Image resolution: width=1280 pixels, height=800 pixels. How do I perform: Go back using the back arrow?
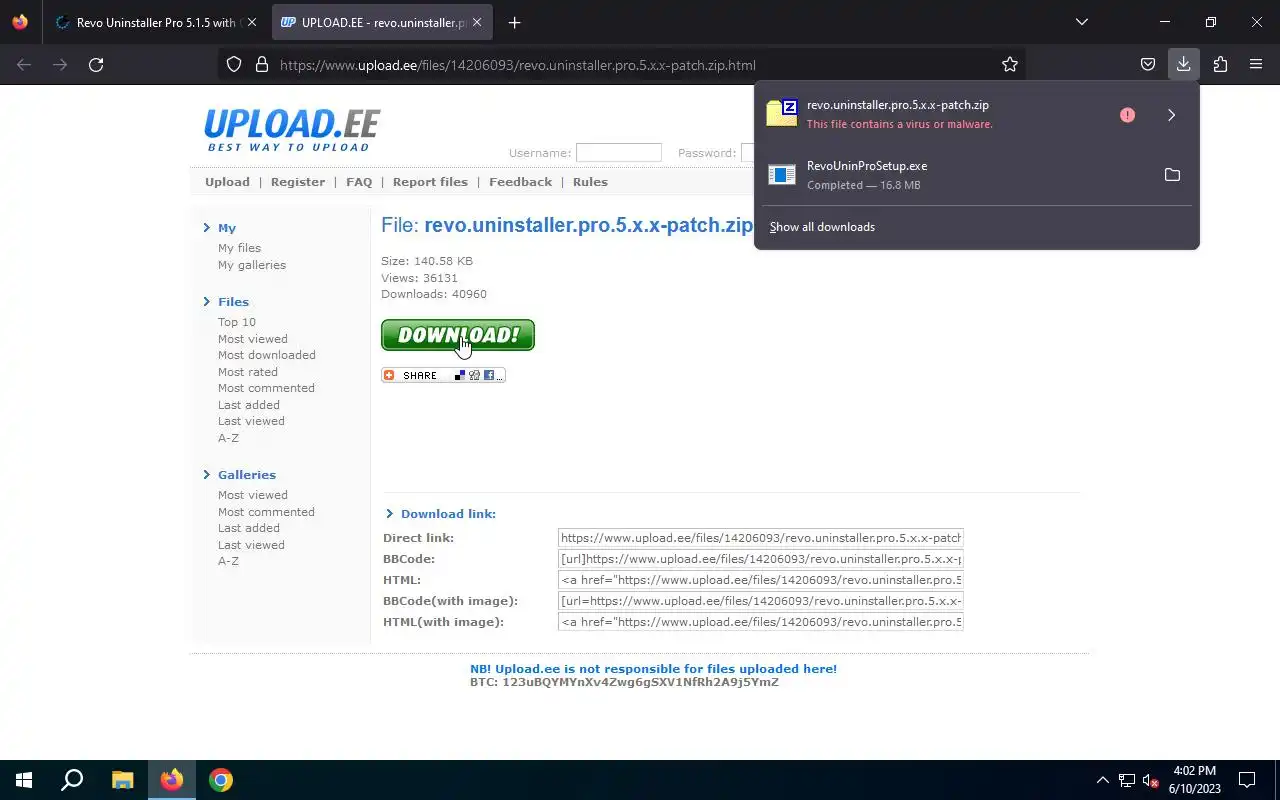pyautogui.click(x=24, y=65)
